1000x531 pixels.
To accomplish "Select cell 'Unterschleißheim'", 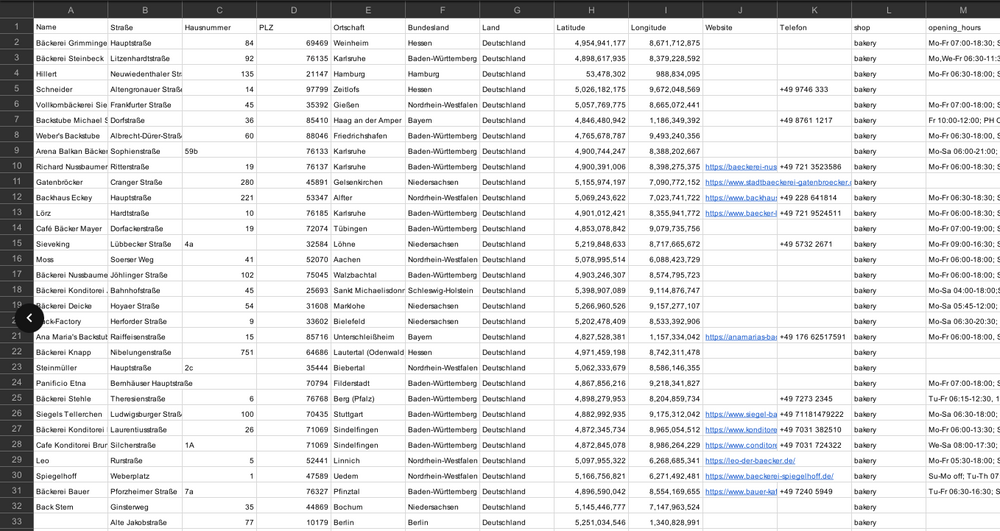I will point(368,337).
